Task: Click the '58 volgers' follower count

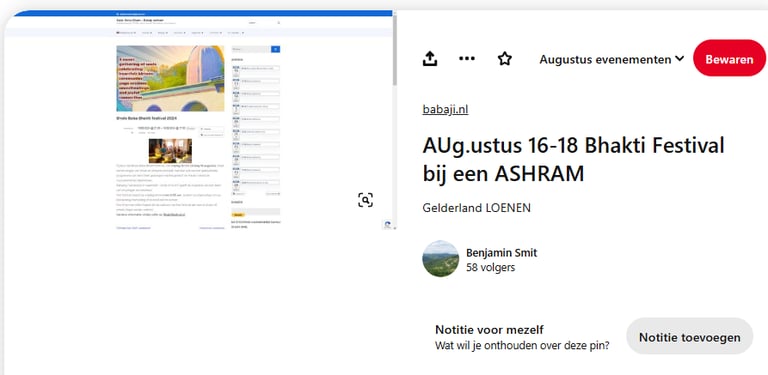Action: [490, 268]
